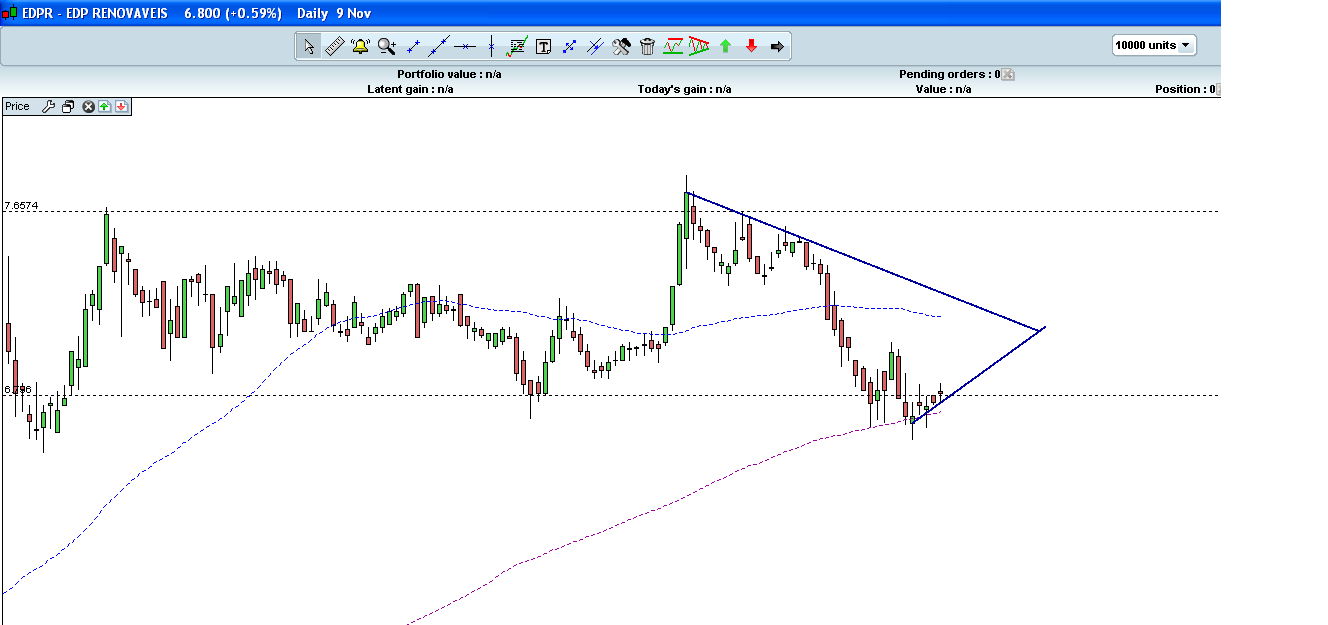
Task: Click the red down arrow sell tool
Action: click(751, 46)
